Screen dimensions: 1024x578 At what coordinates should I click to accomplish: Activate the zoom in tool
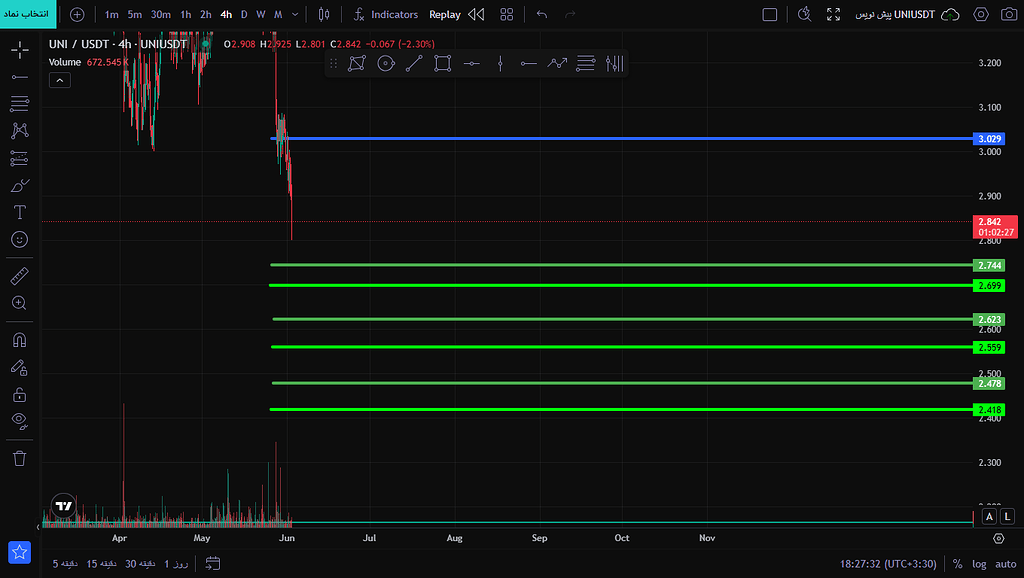20,303
